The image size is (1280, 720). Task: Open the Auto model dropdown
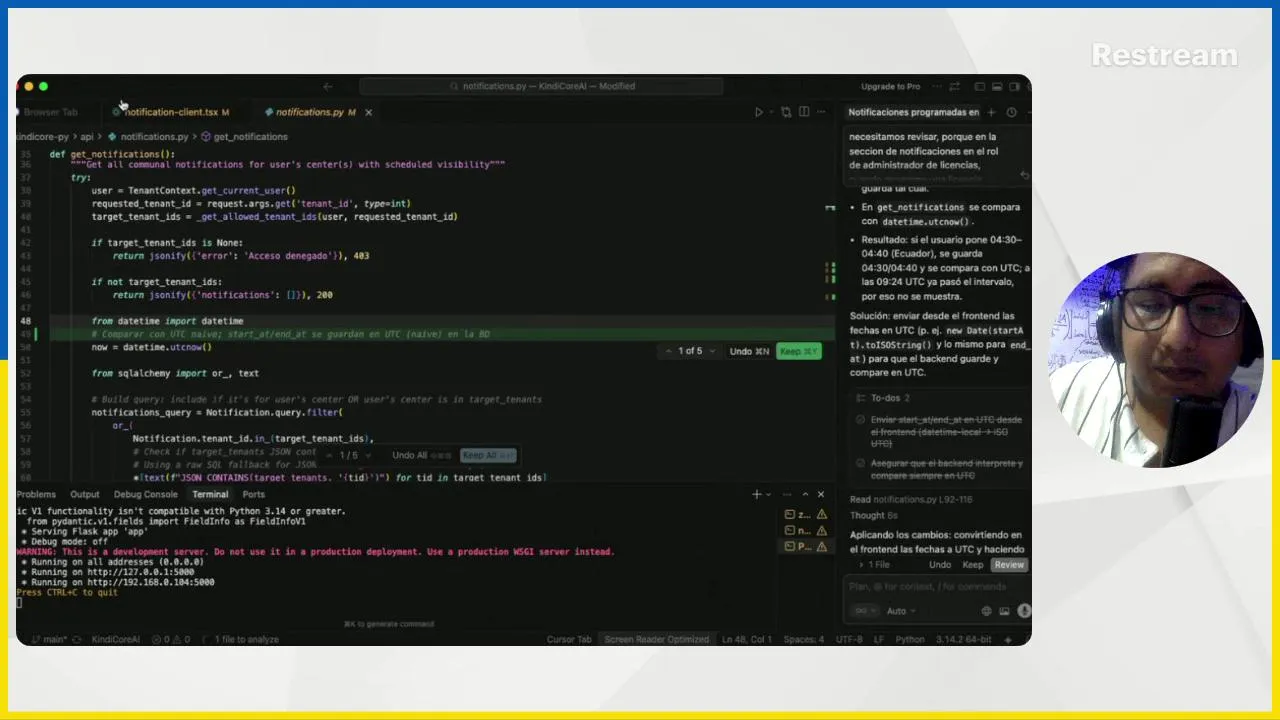point(901,611)
